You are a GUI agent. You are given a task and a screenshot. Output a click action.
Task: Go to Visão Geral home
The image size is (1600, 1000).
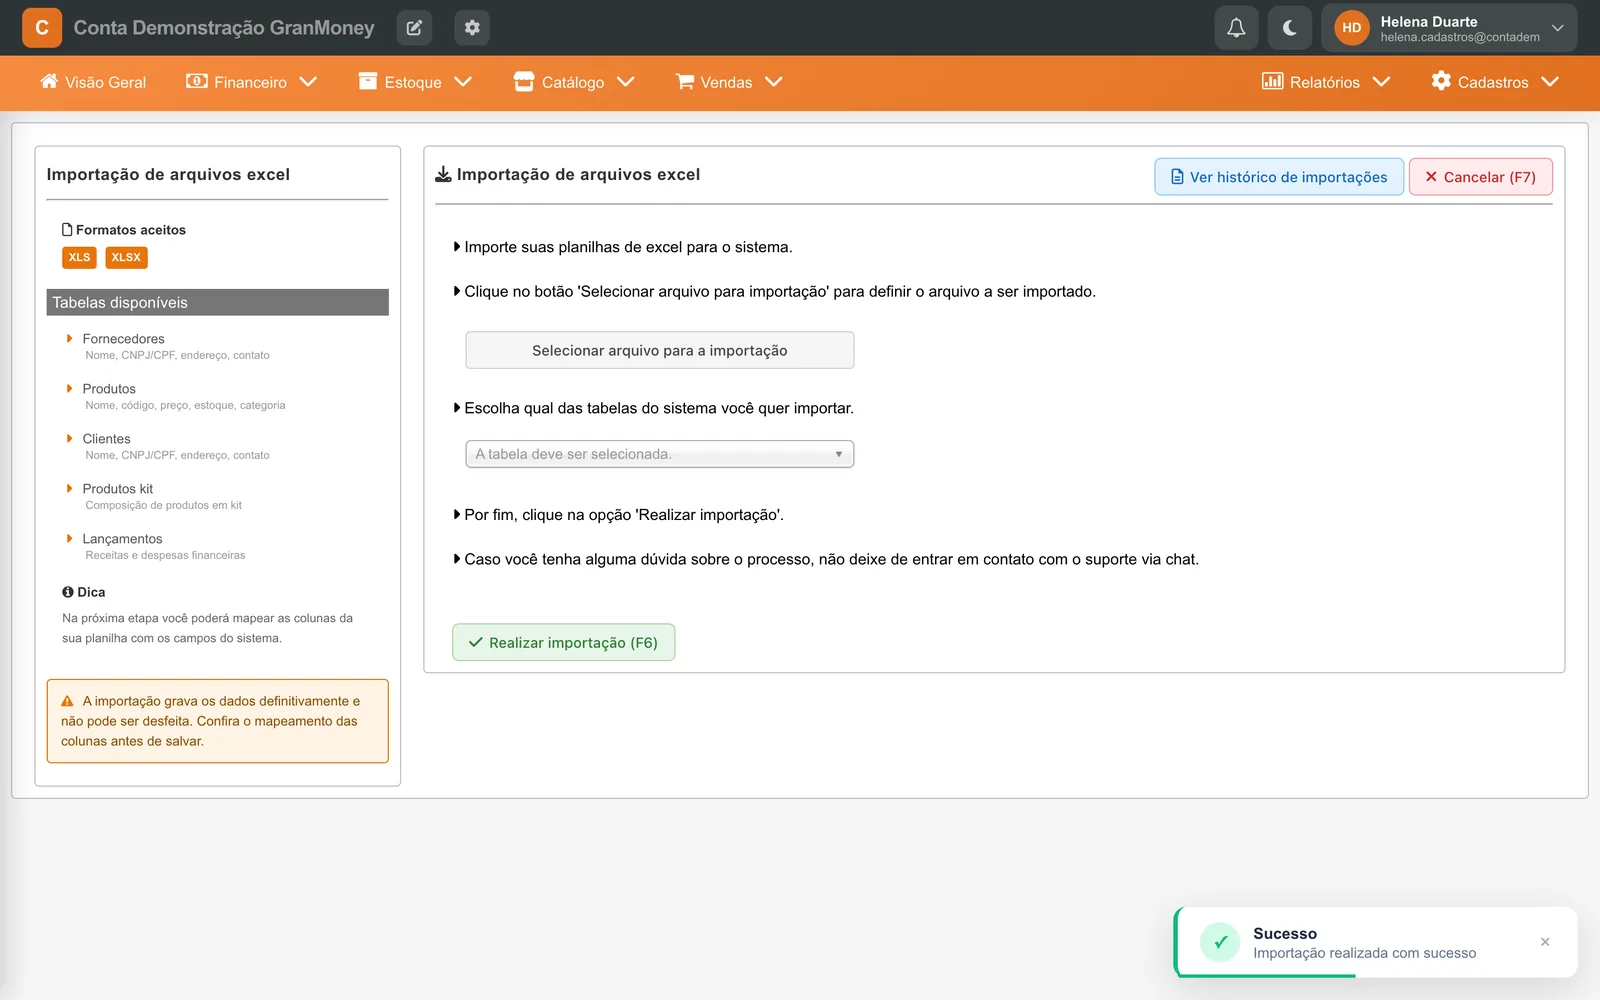click(93, 82)
